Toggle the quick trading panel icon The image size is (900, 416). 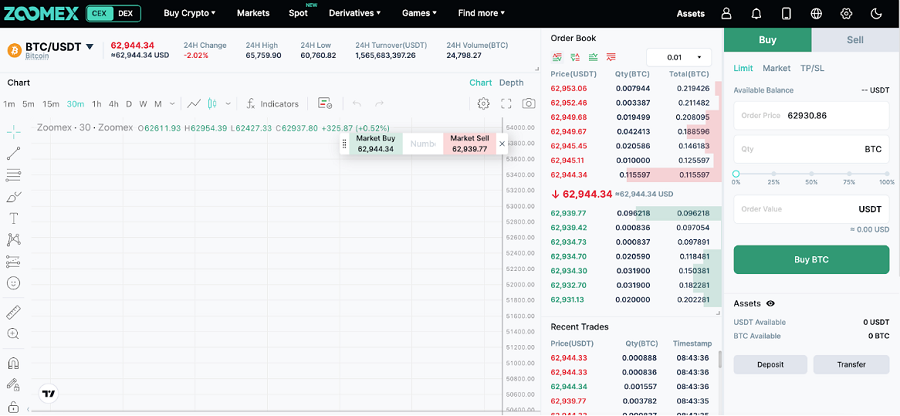pos(325,103)
